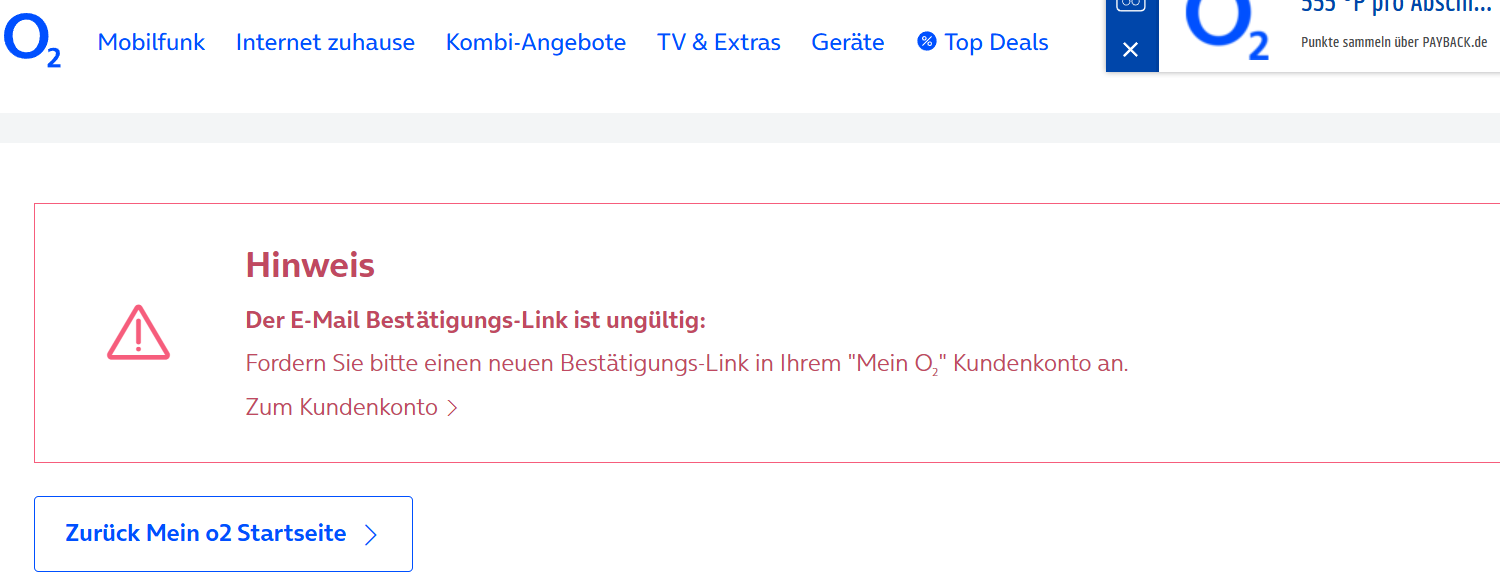Select the Top Deals navigation link
The width and height of the screenshot is (1500, 576).
(x=996, y=42)
